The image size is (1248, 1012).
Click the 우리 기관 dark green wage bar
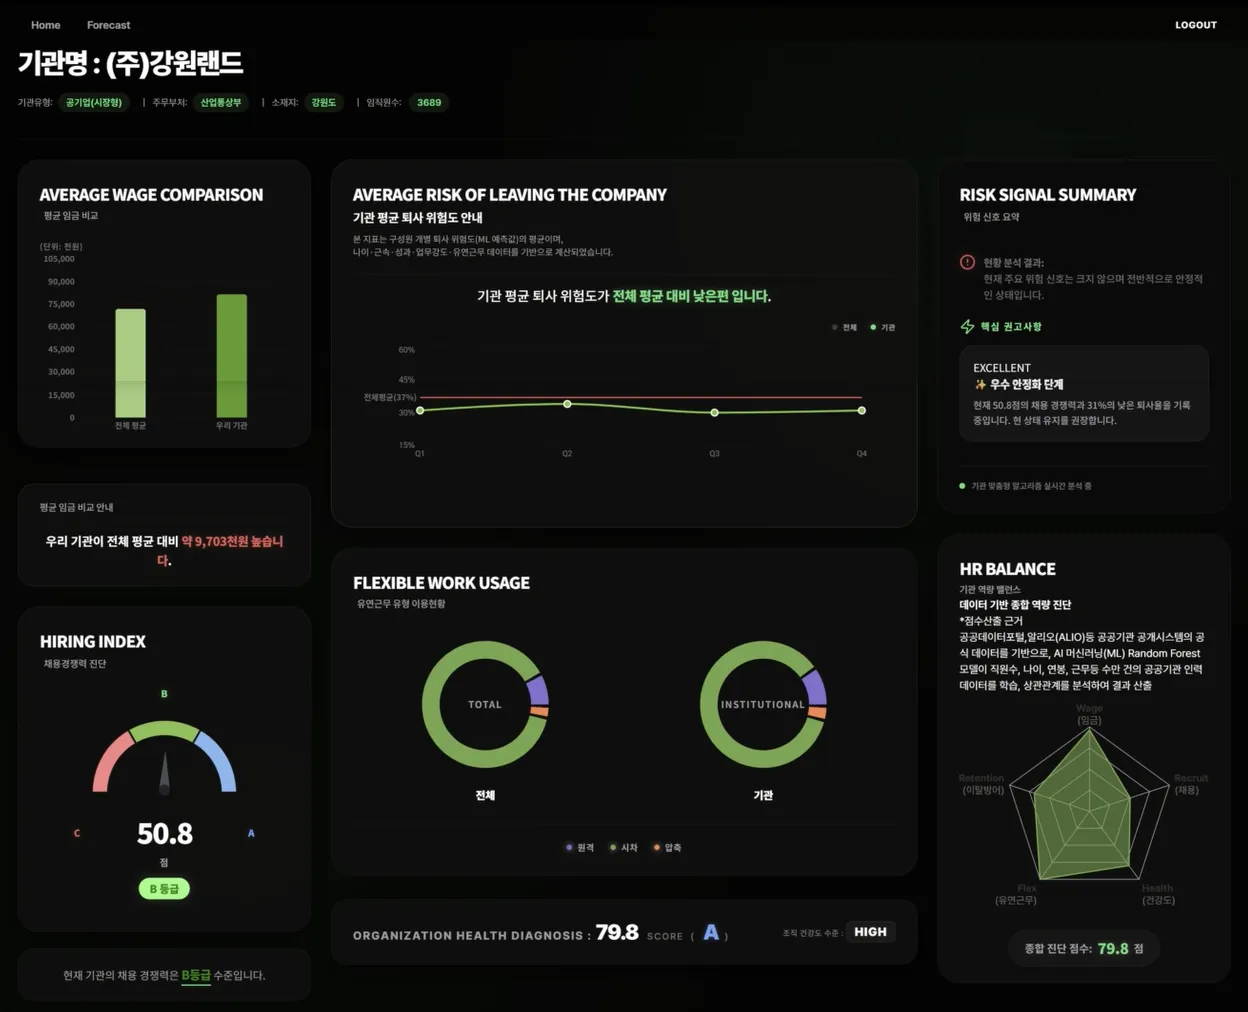point(231,356)
